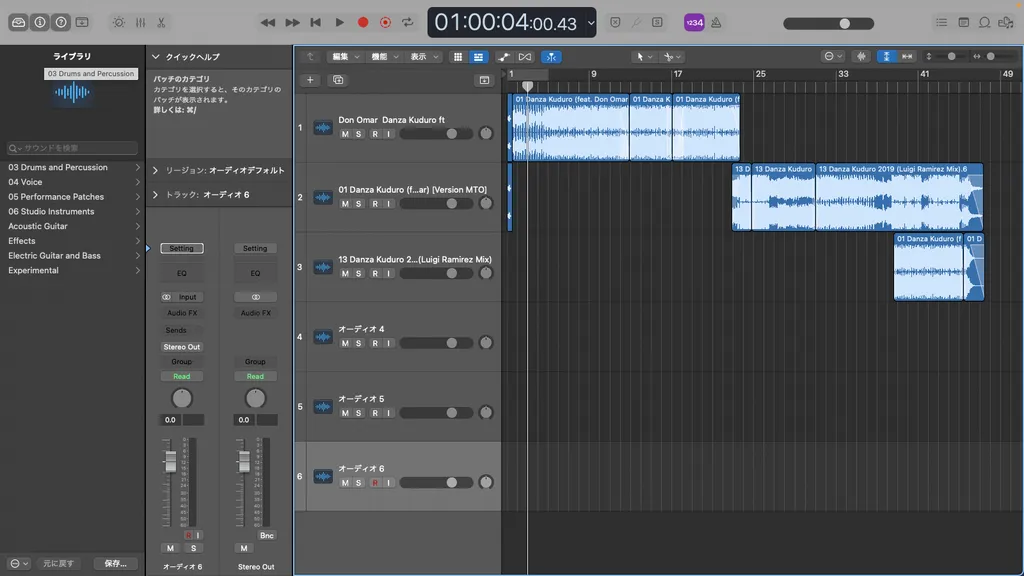The width and height of the screenshot is (1024, 576).
Task: Open the Inspector info icon
Action: tap(40, 22)
